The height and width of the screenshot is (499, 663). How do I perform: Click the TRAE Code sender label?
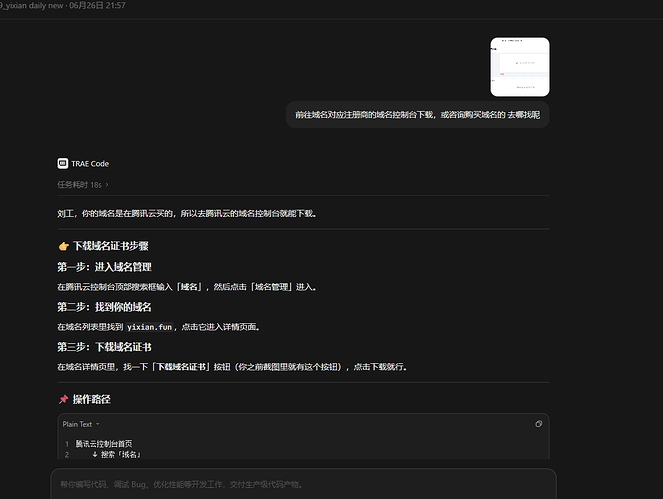(90, 164)
